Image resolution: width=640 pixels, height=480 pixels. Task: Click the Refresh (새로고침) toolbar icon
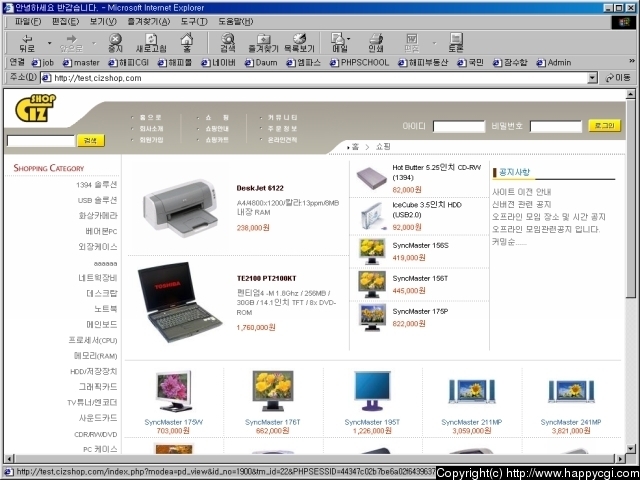pyautogui.click(x=151, y=43)
